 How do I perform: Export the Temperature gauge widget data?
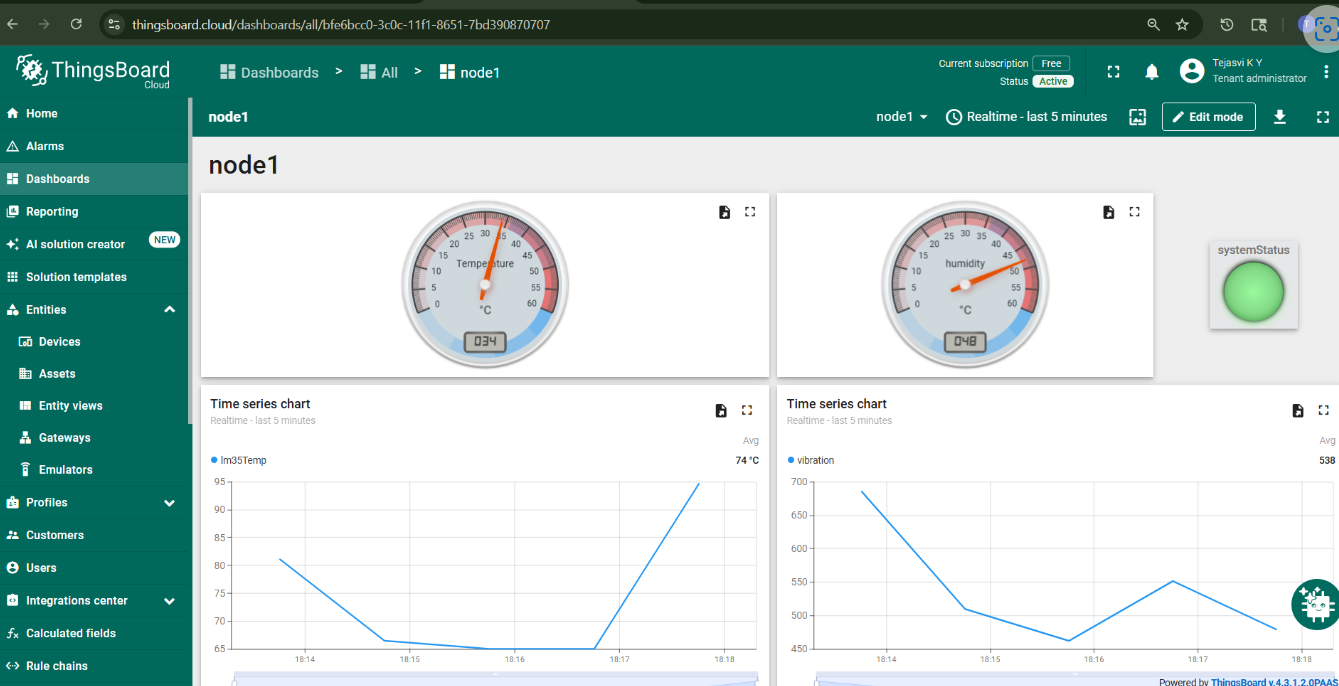pyautogui.click(x=724, y=212)
